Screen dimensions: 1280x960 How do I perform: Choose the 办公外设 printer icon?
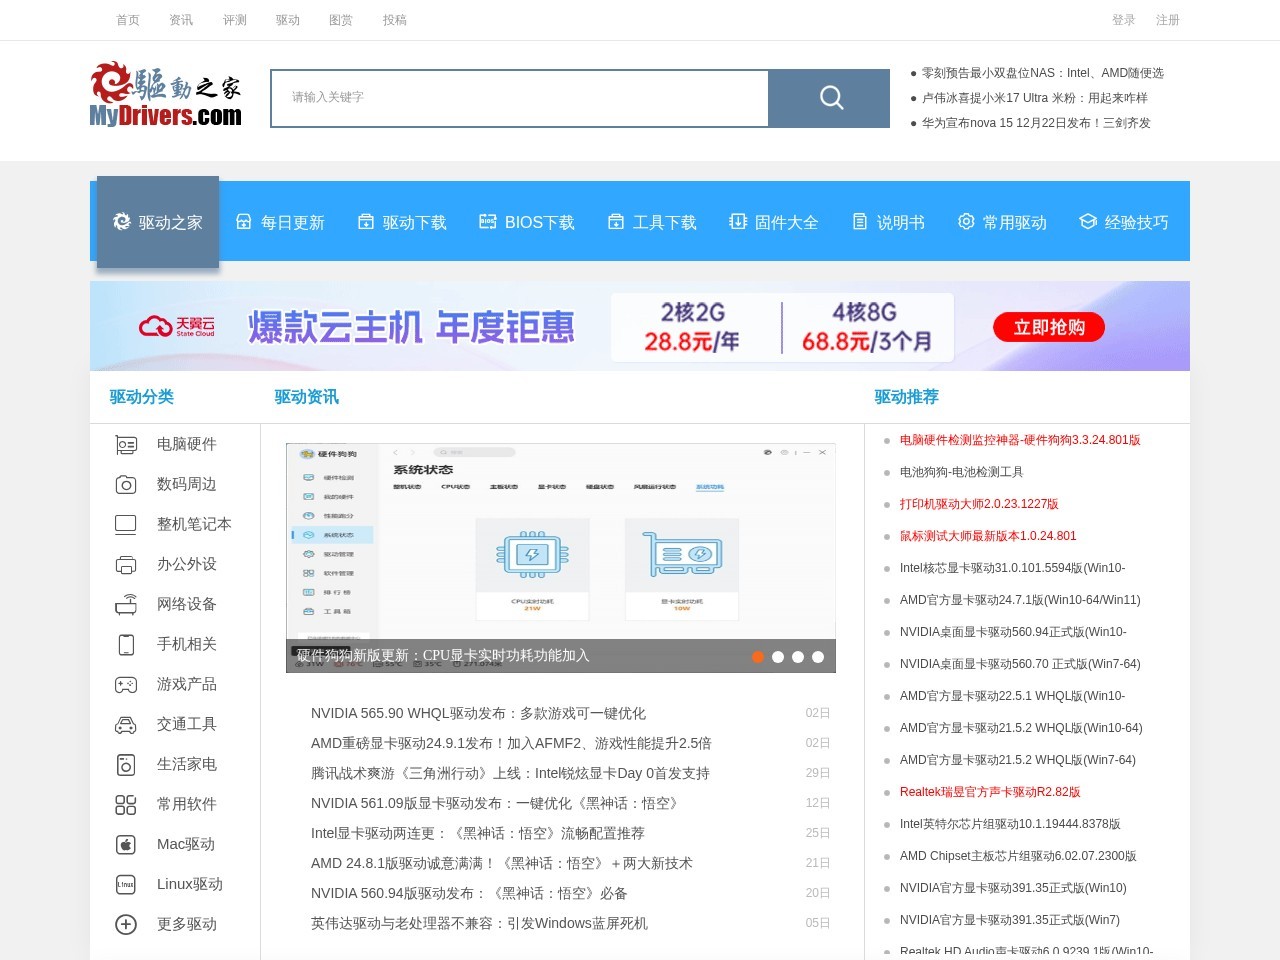tap(126, 565)
